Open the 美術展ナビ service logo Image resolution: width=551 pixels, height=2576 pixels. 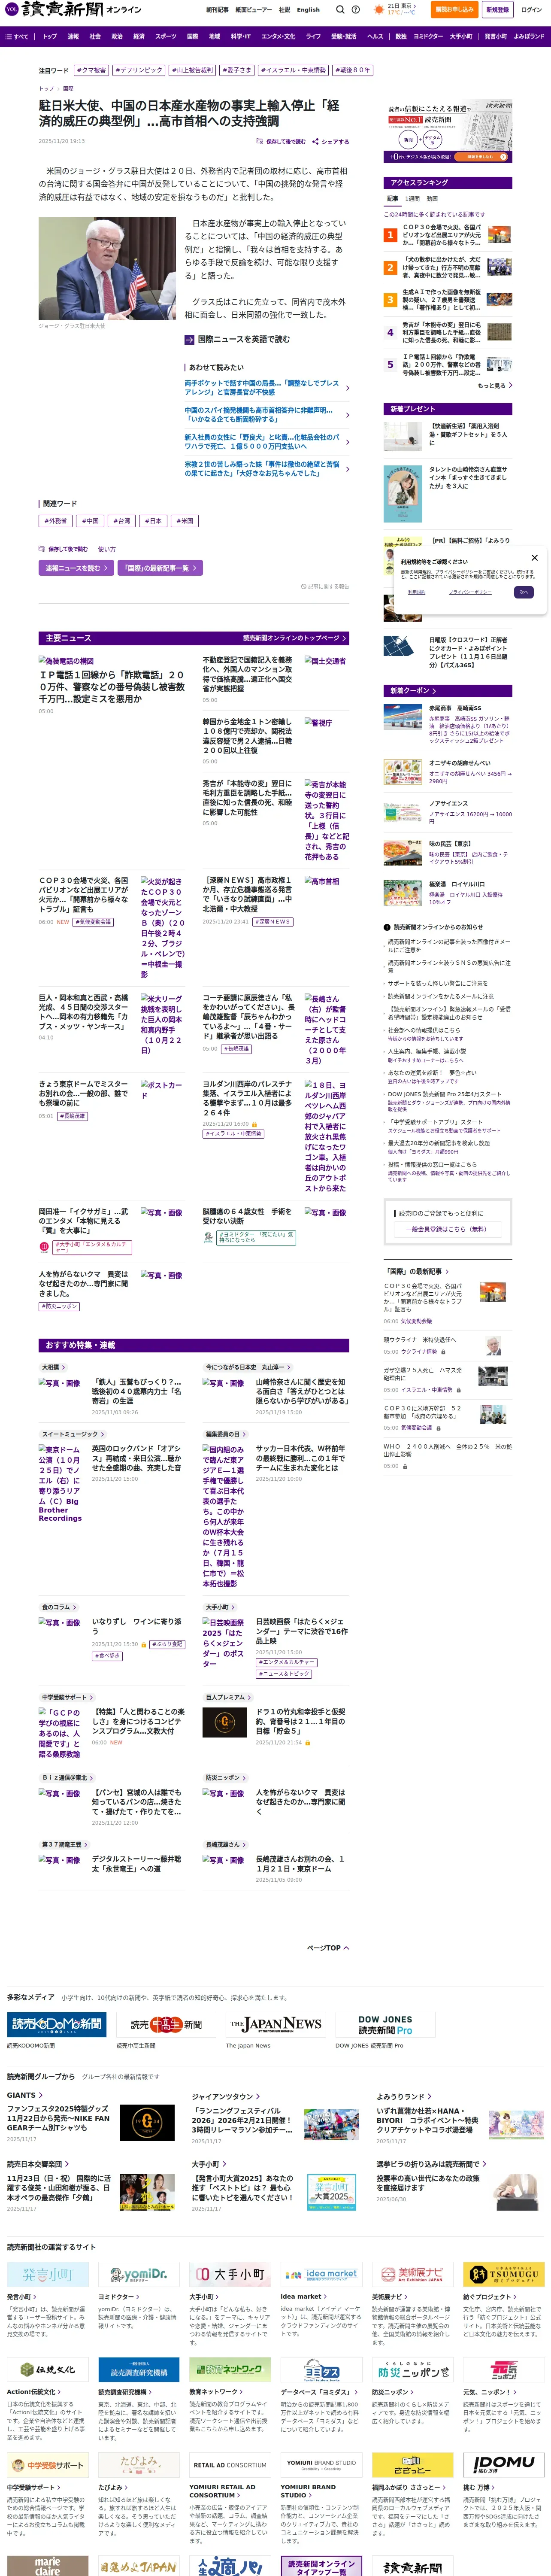[412, 2275]
